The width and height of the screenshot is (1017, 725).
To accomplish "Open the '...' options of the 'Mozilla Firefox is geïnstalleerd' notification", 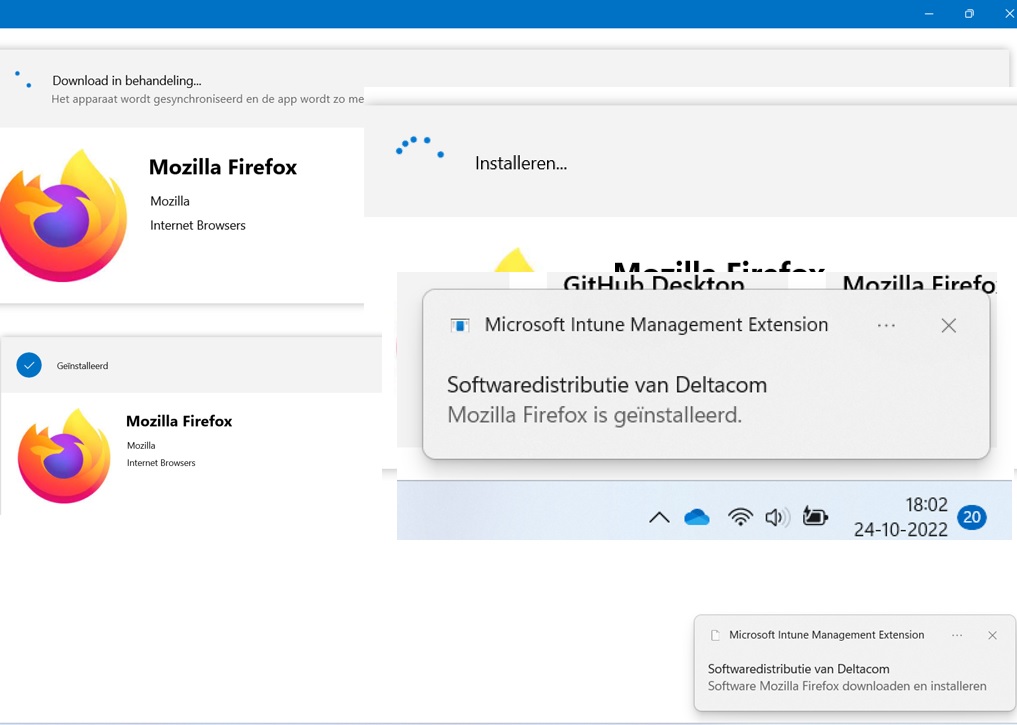I will click(886, 326).
